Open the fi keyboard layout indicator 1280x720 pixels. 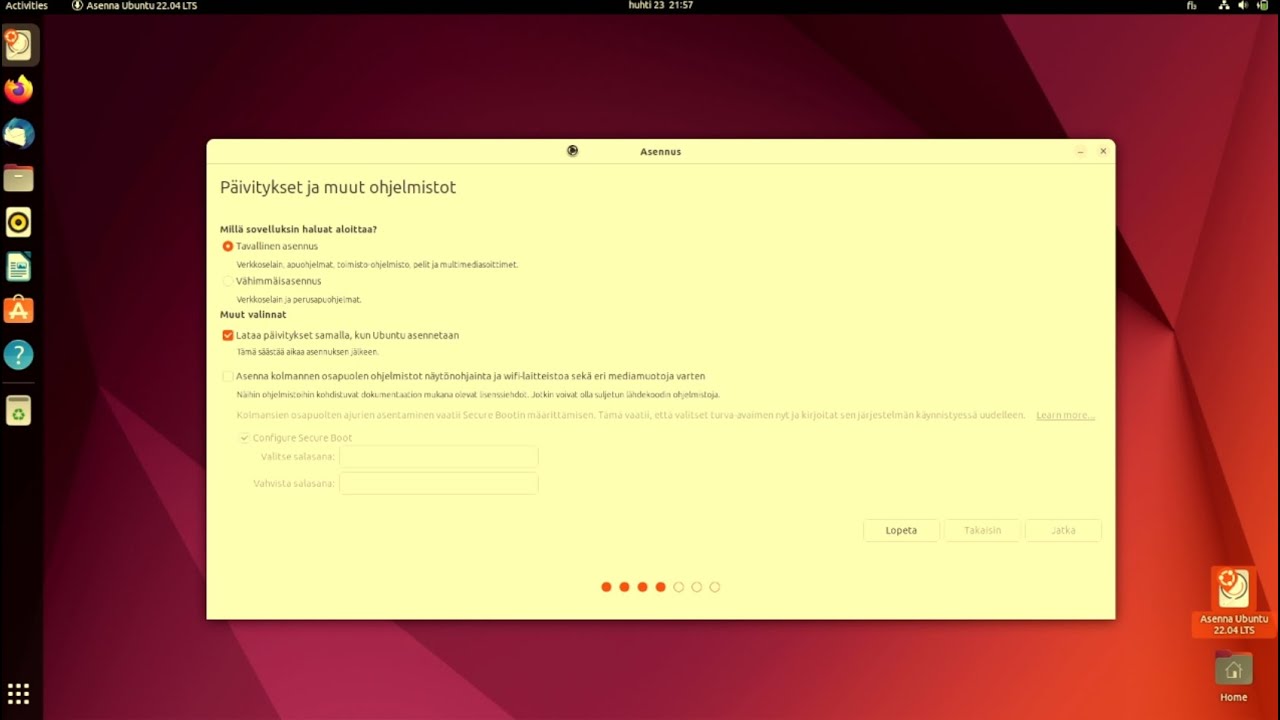click(x=1192, y=6)
